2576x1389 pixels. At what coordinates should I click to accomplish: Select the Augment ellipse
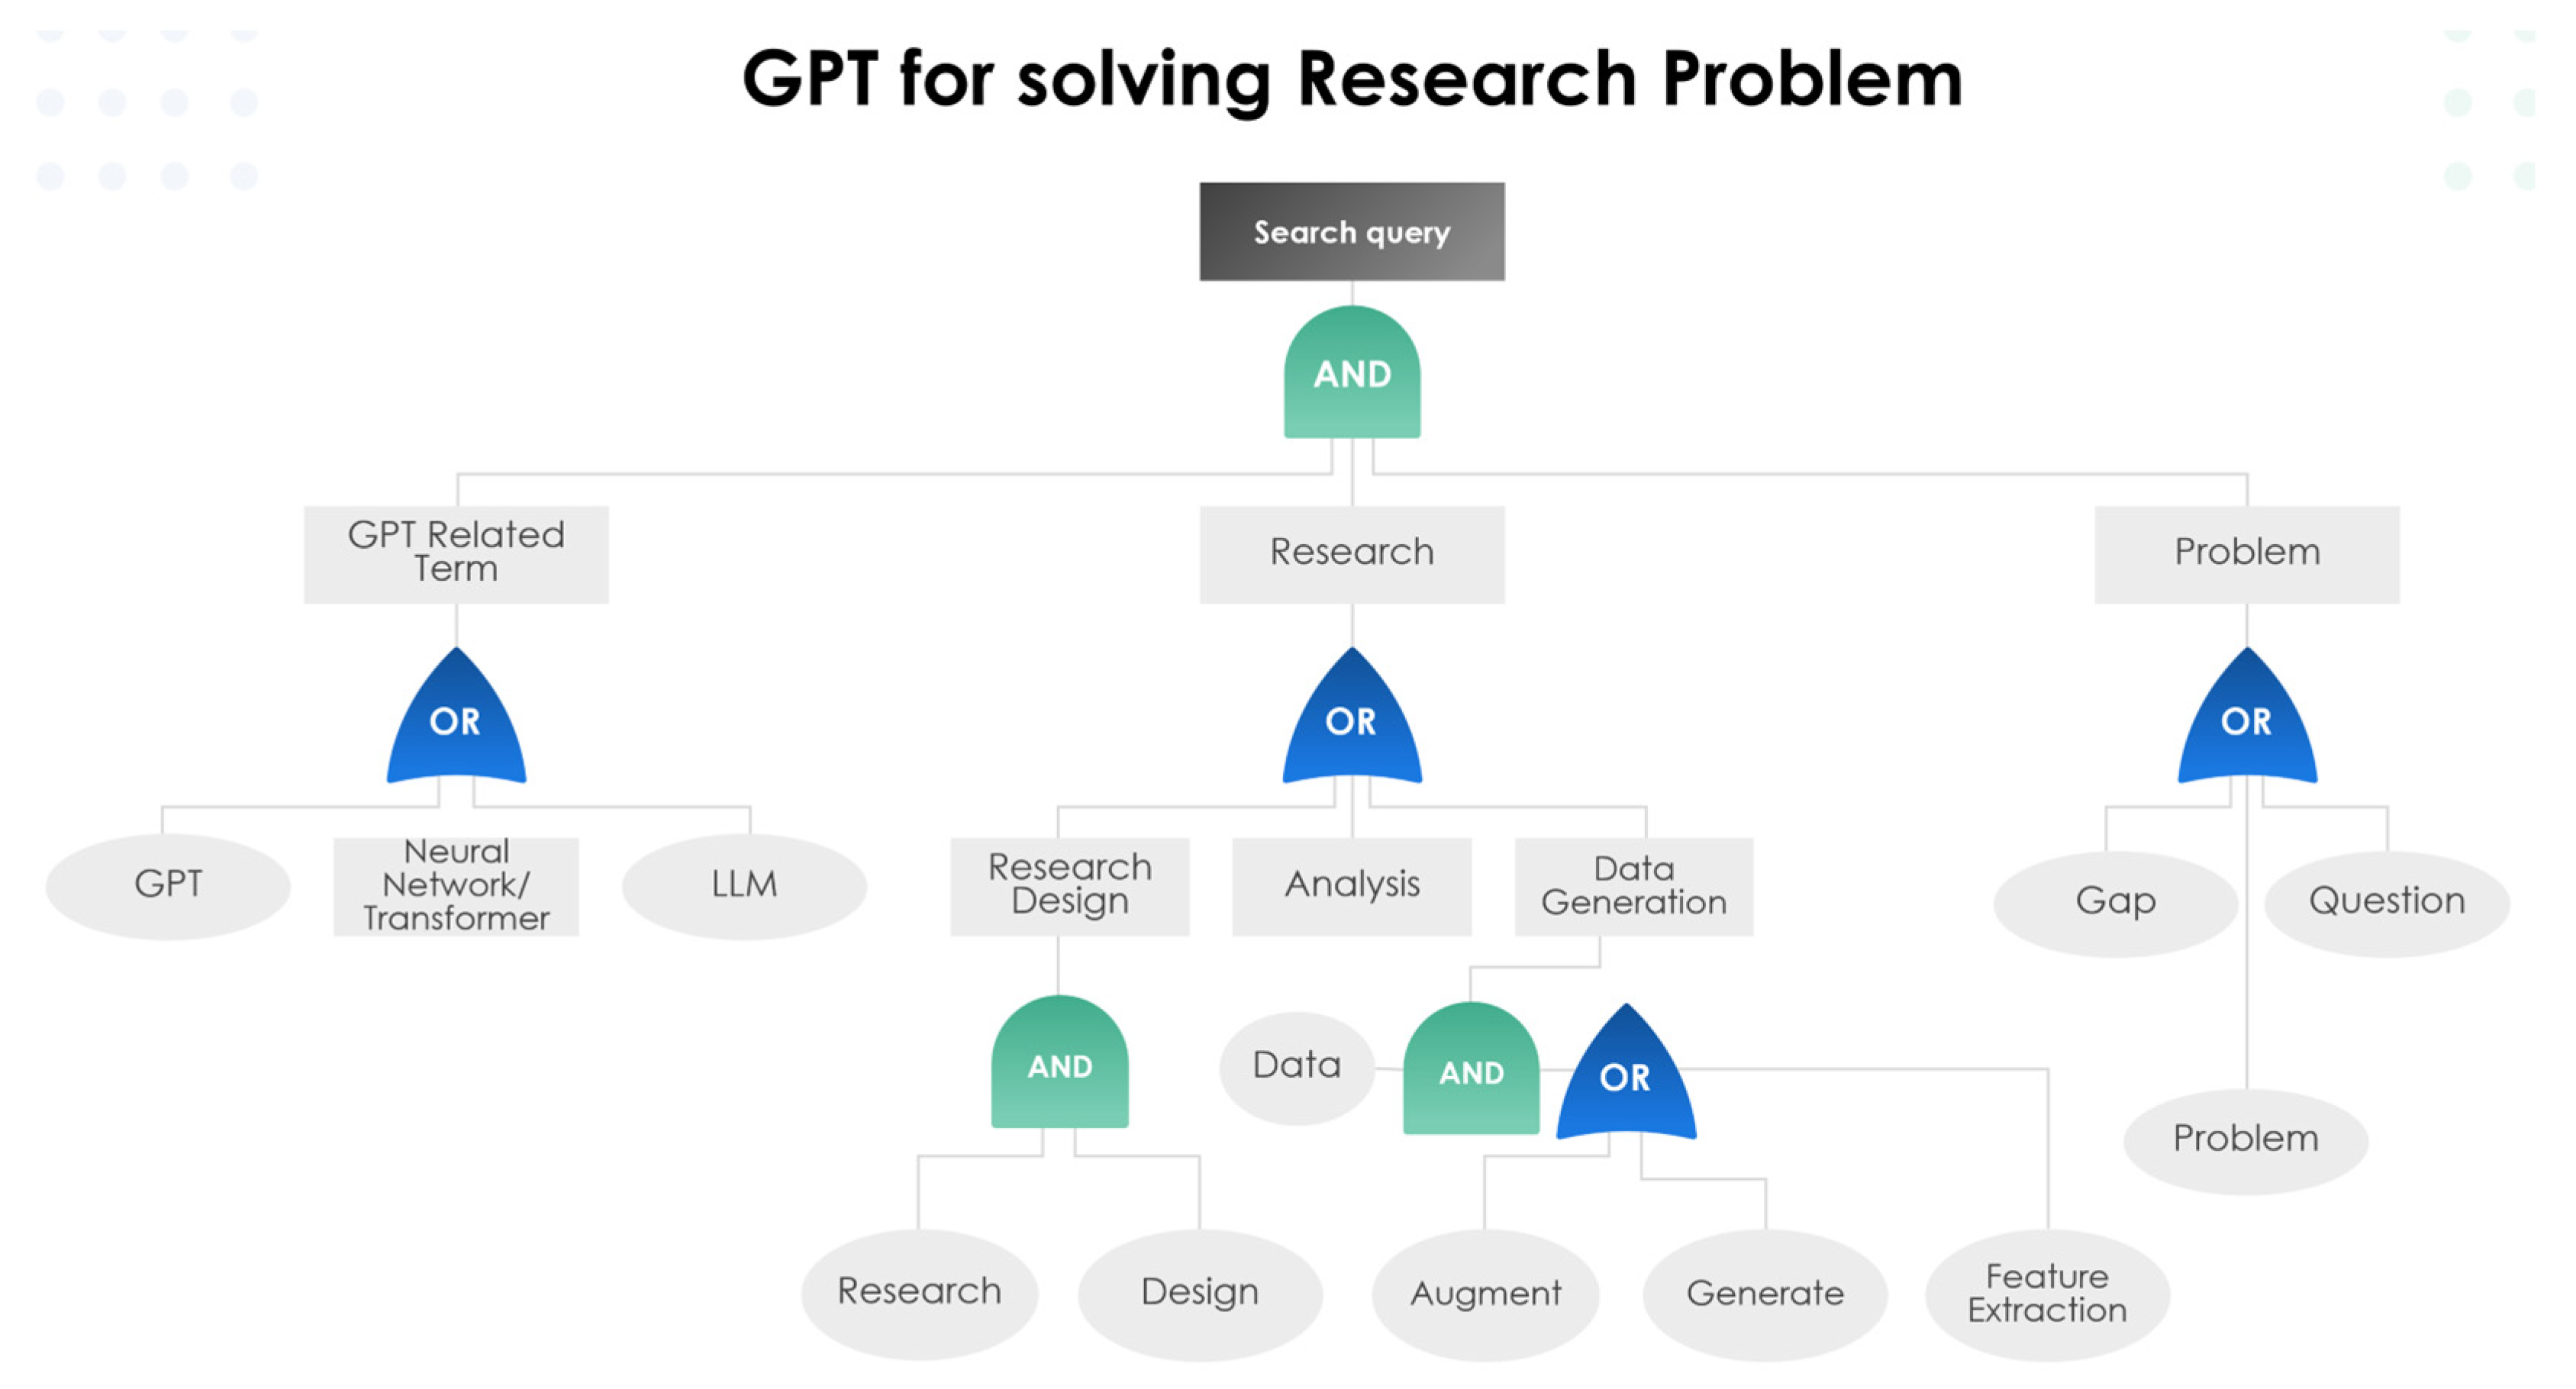coord(1485,1293)
